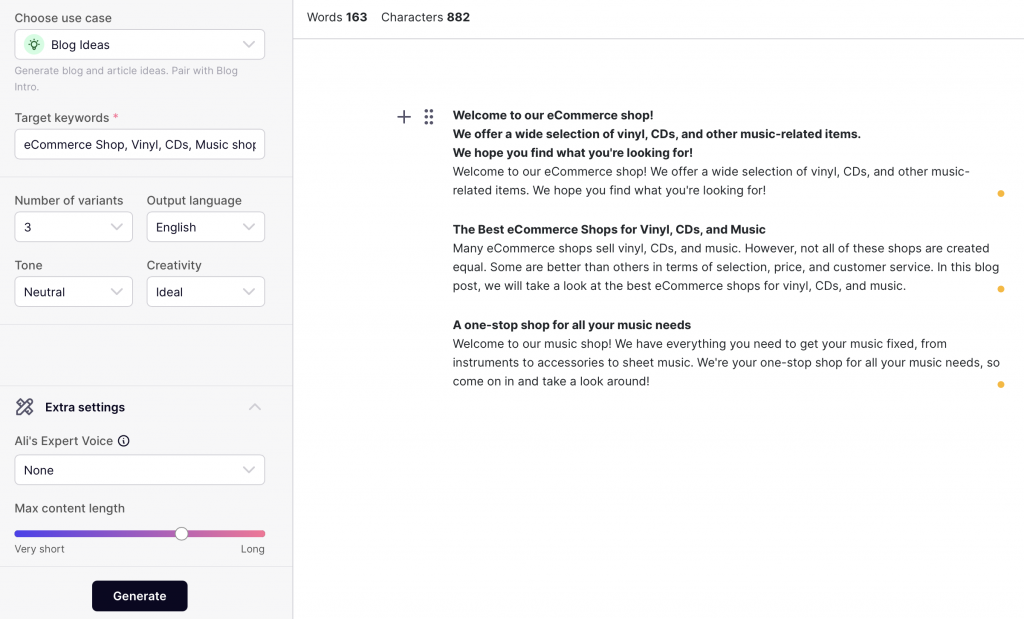1024x619 pixels.
Task: Click the info icon beside Ali's Expert Voice
Action: pos(124,441)
